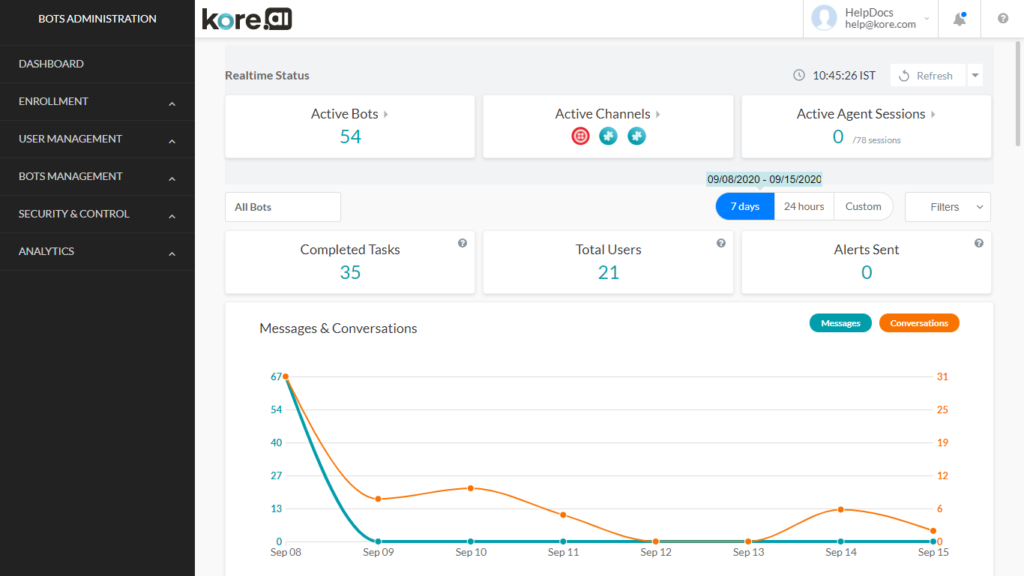Open the User Management sidebar menu
Image resolution: width=1024 pixels, height=576 pixels.
(x=97, y=138)
